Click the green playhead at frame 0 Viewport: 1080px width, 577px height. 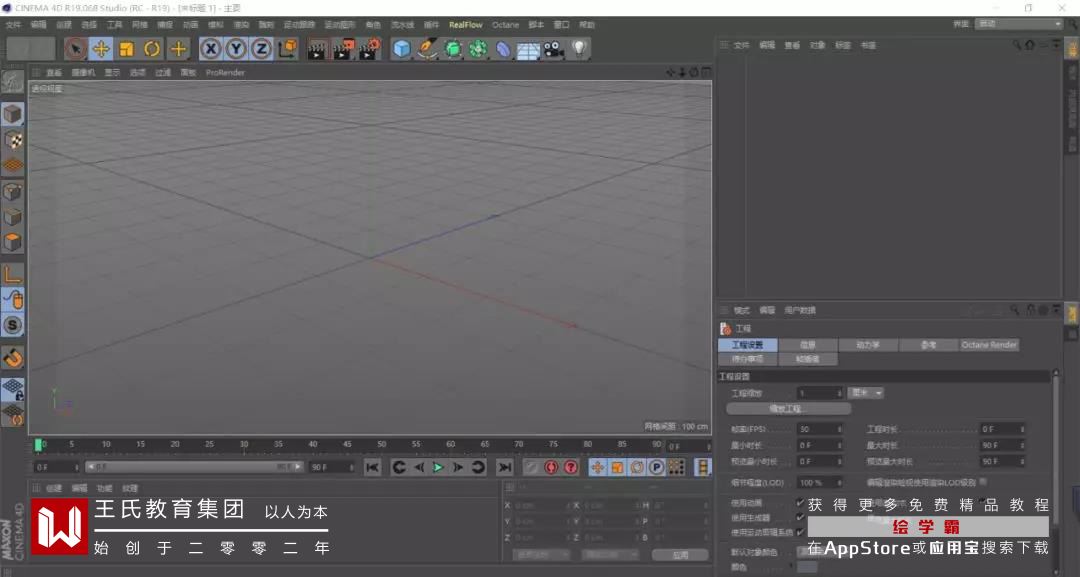pyautogui.click(x=38, y=445)
